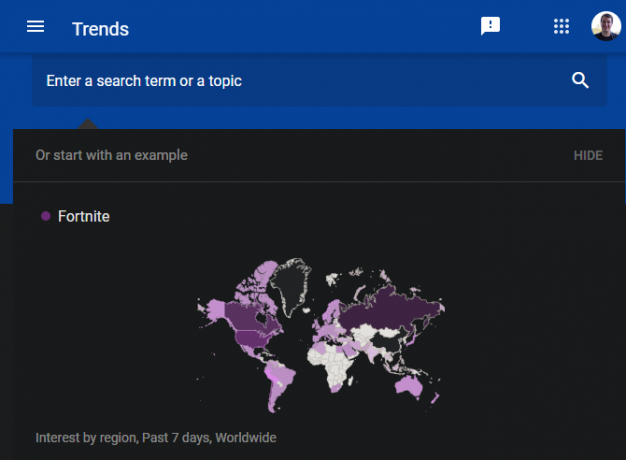The width and height of the screenshot is (626, 460).
Task: Open the Fortnite world interest map
Action: 321,335
